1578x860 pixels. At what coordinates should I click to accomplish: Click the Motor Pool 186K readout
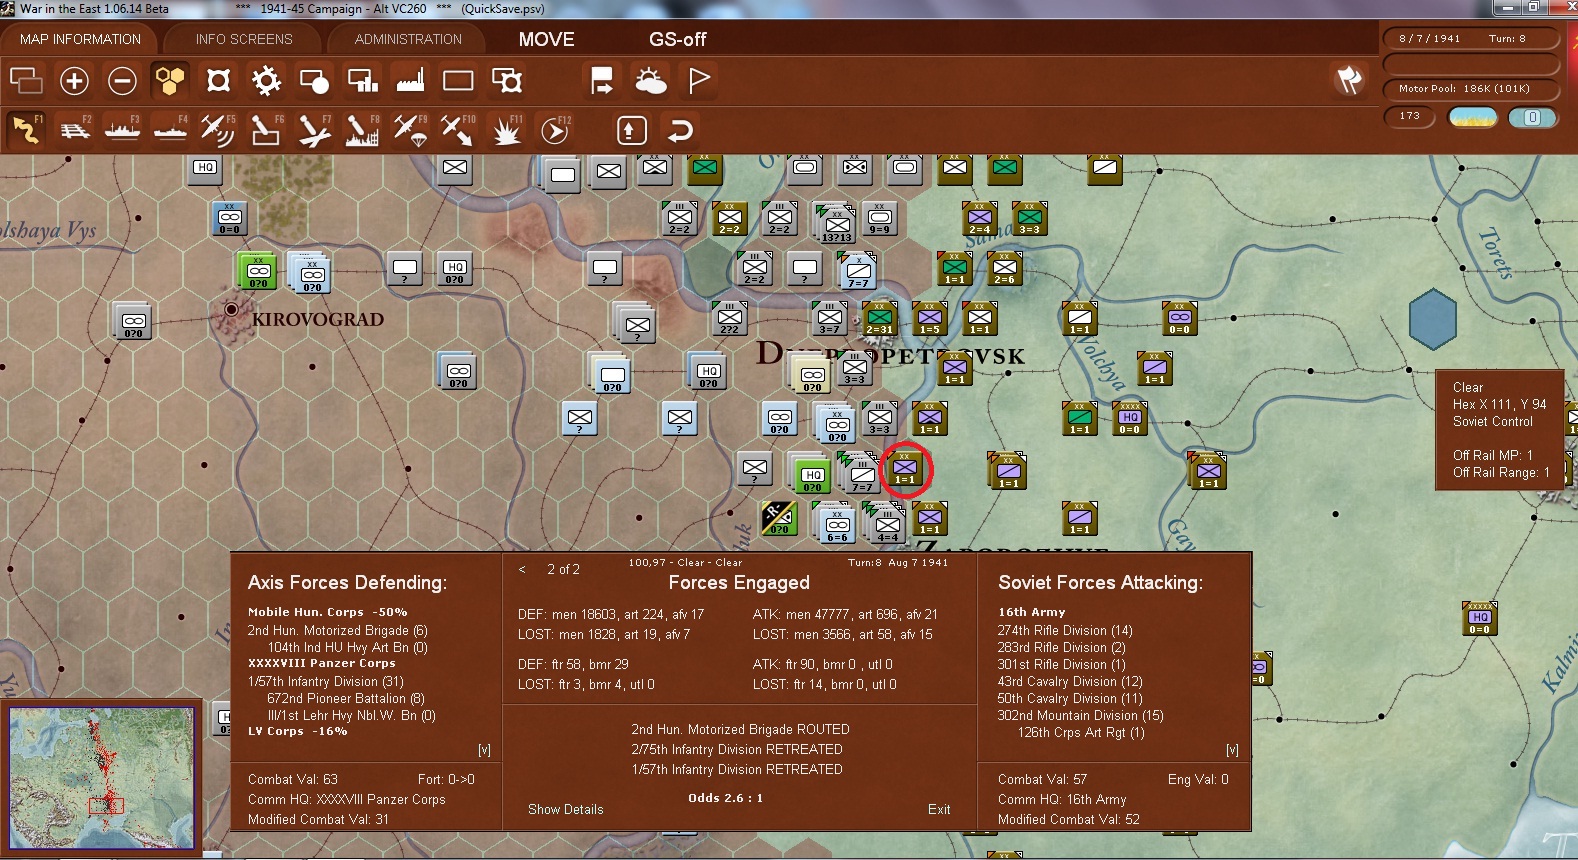pyautogui.click(x=1470, y=88)
